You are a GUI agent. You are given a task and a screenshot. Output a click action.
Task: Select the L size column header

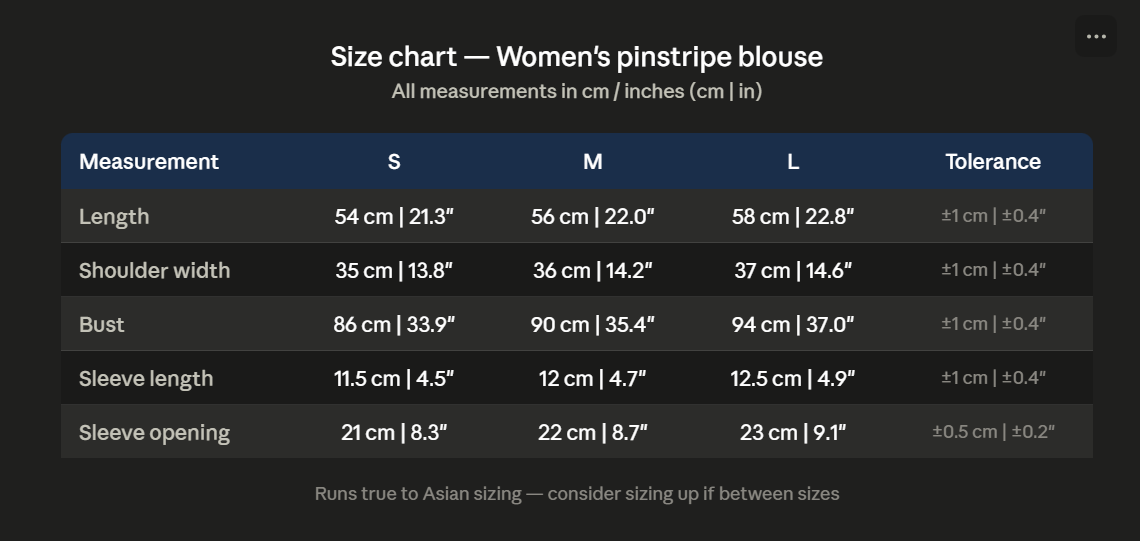point(793,161)
